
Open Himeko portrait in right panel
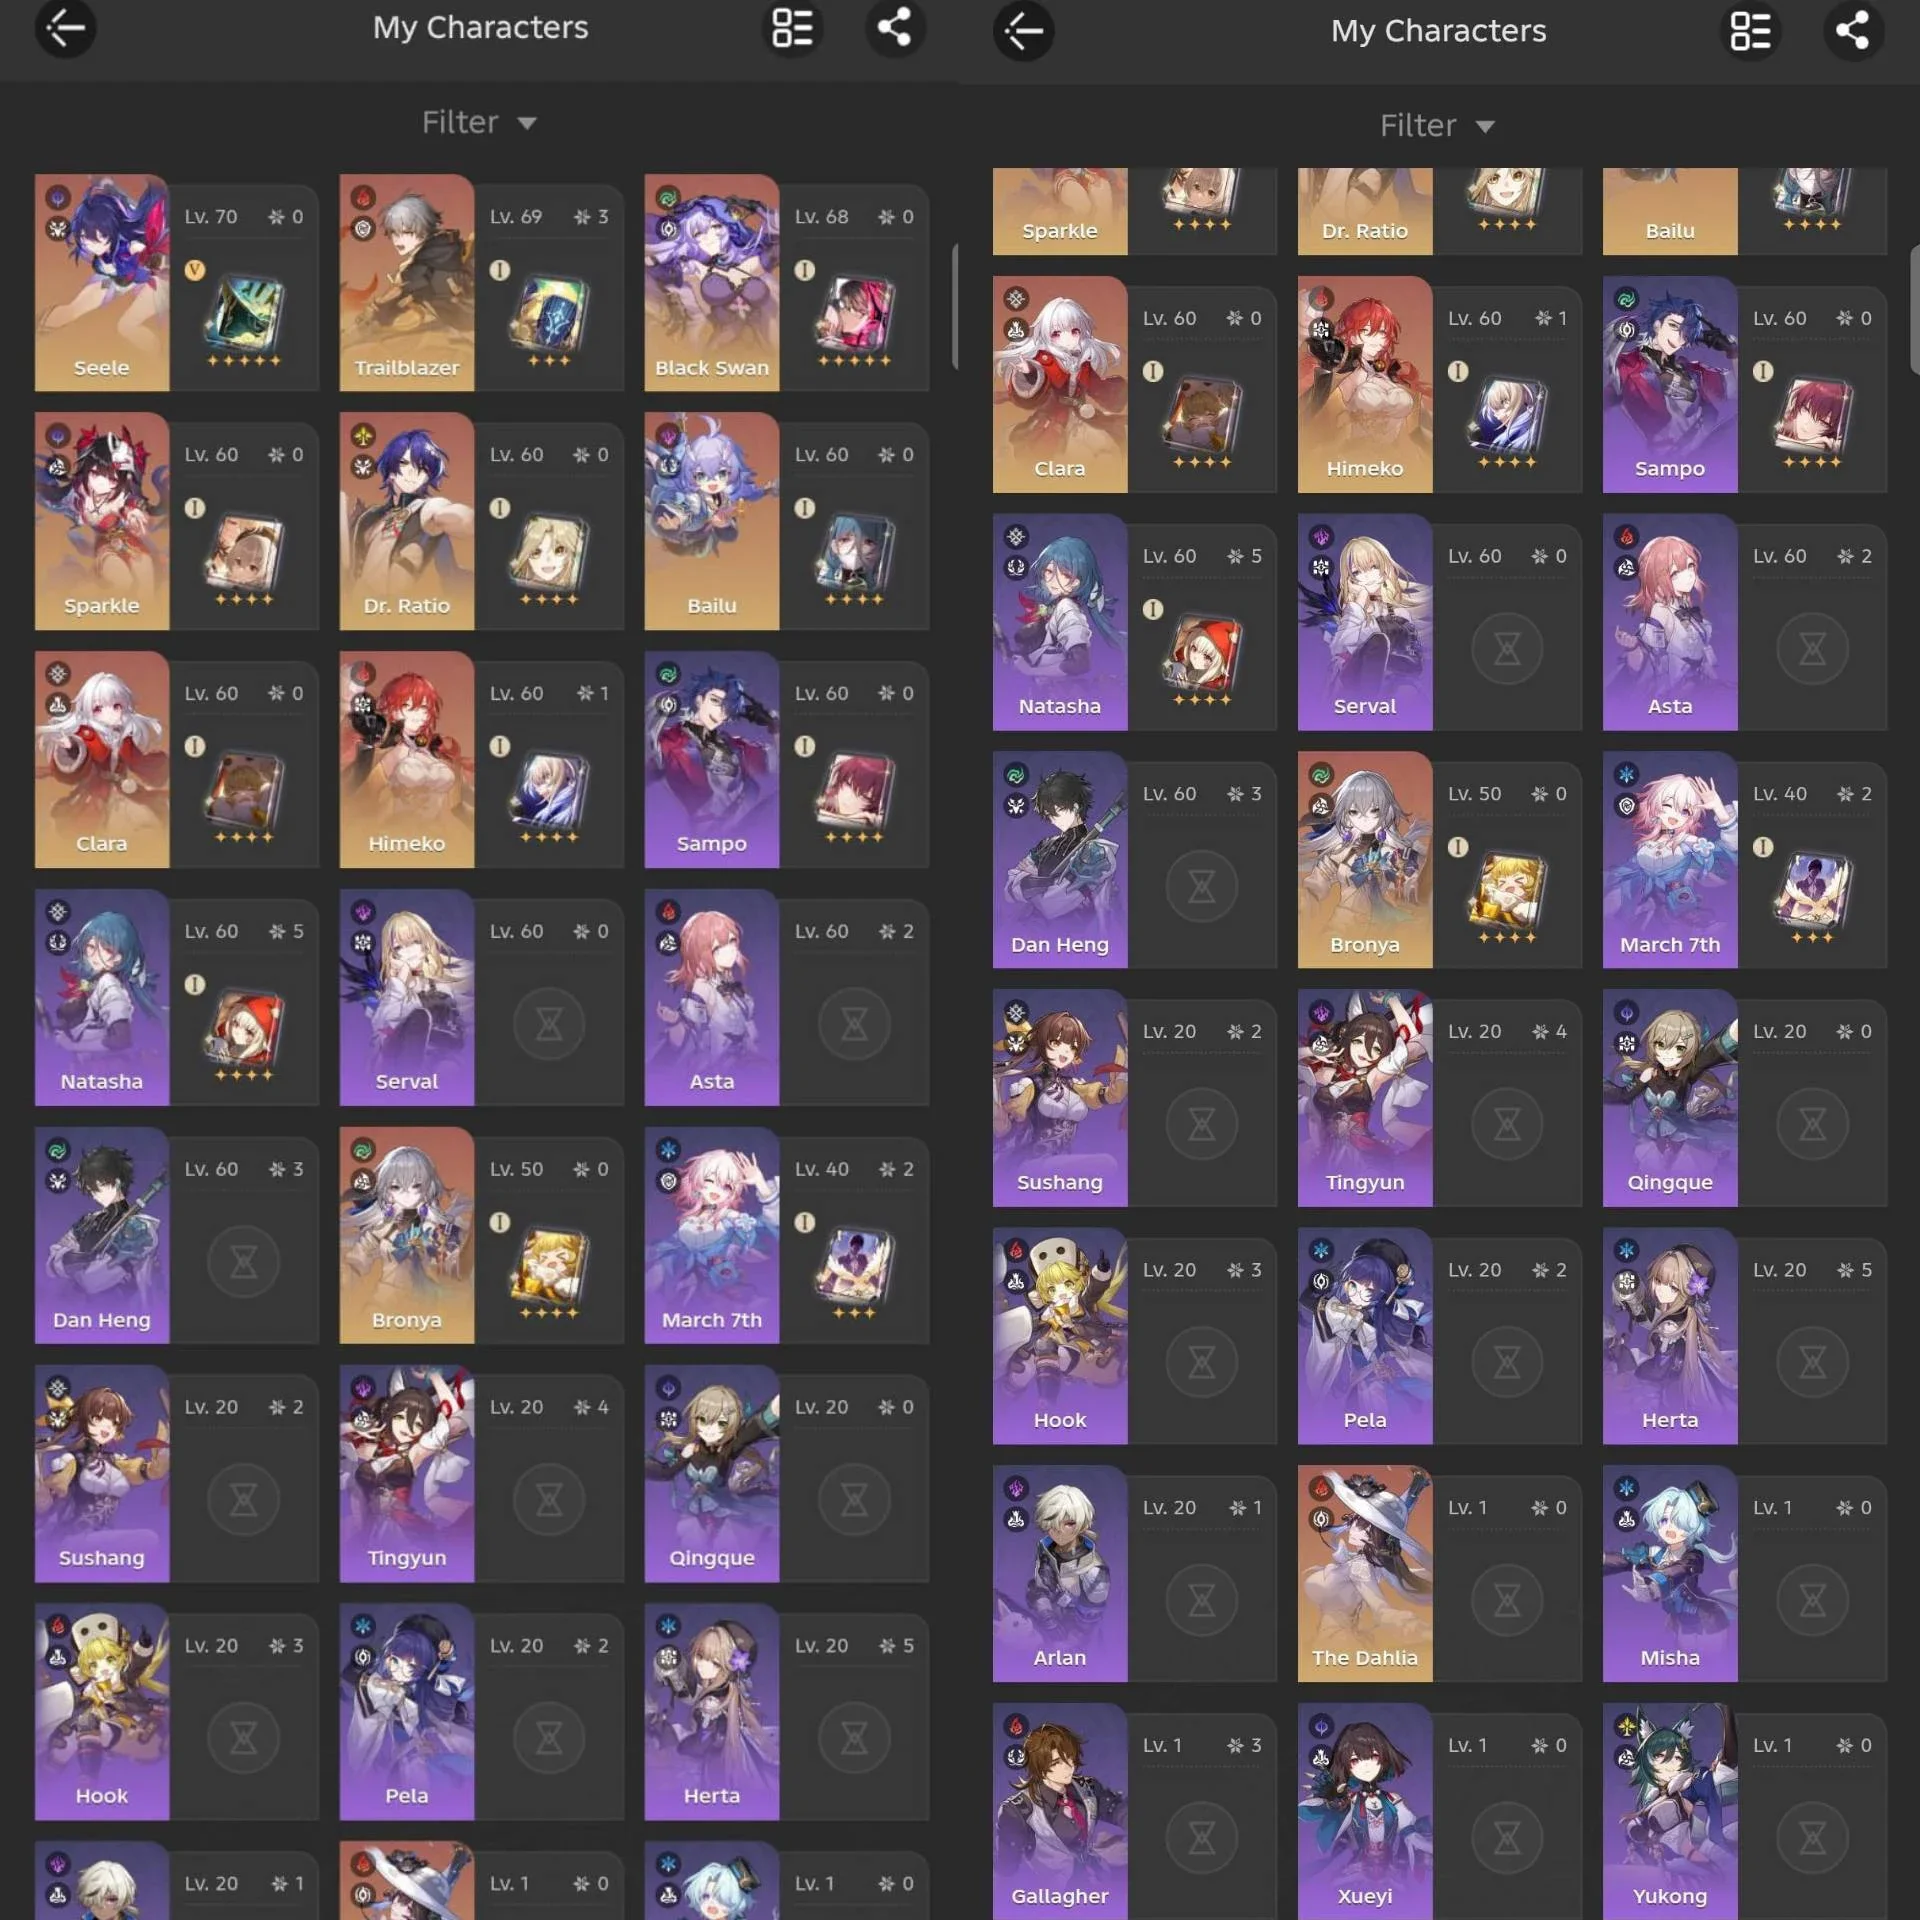click(1365, 384)
